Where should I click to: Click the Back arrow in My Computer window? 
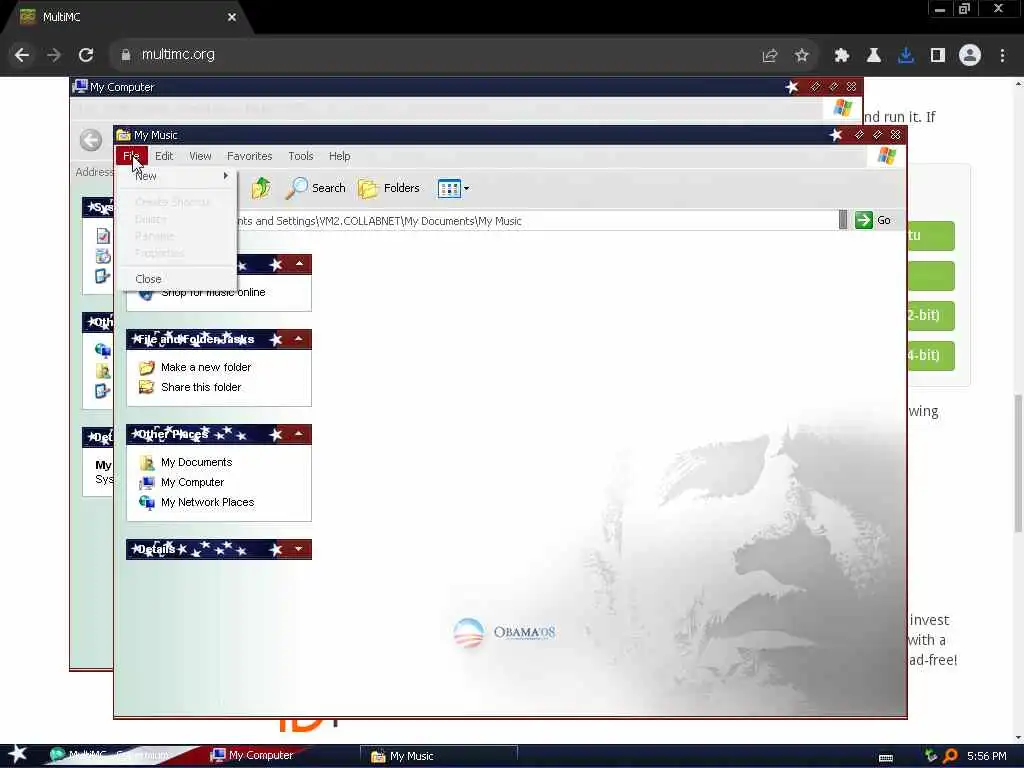coord(91,140)
